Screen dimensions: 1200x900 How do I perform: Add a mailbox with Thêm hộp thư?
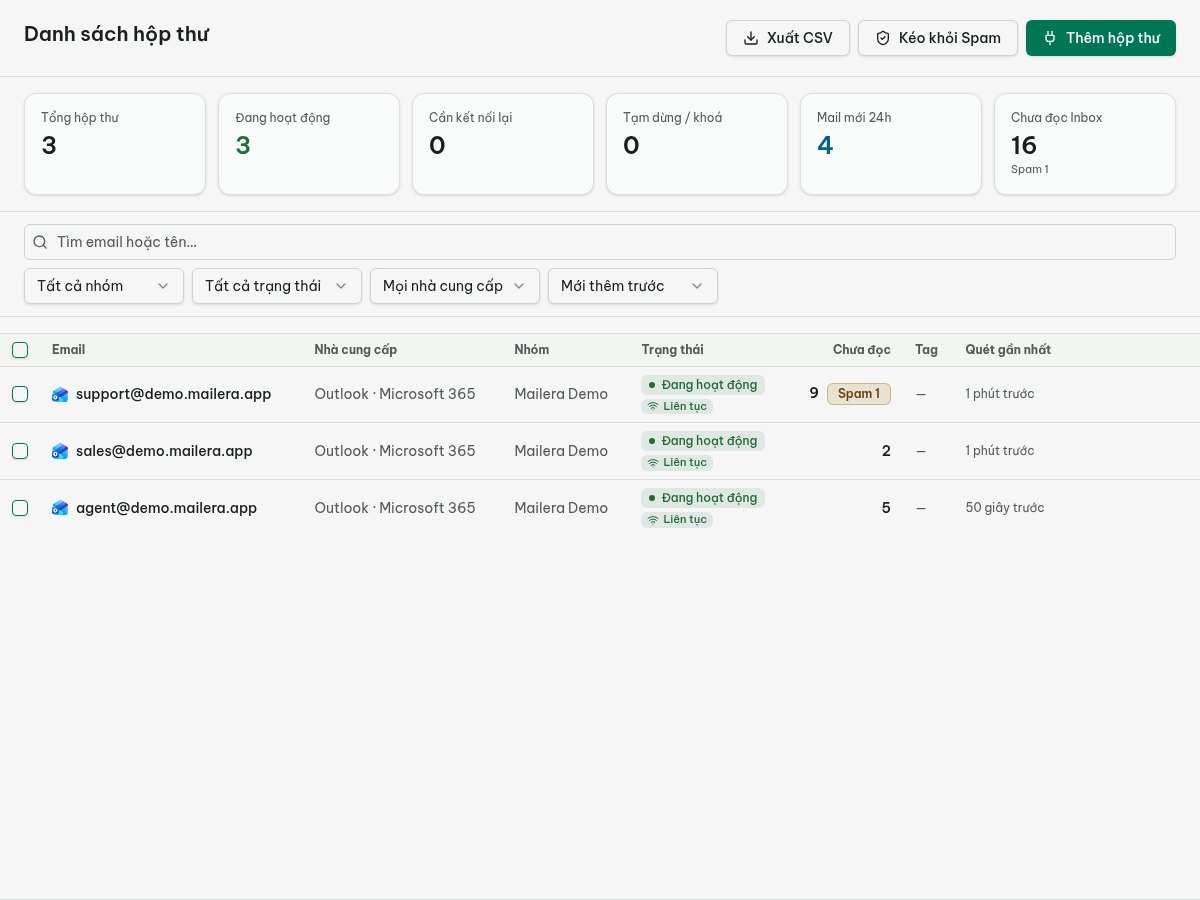[x=1101, y=38]
